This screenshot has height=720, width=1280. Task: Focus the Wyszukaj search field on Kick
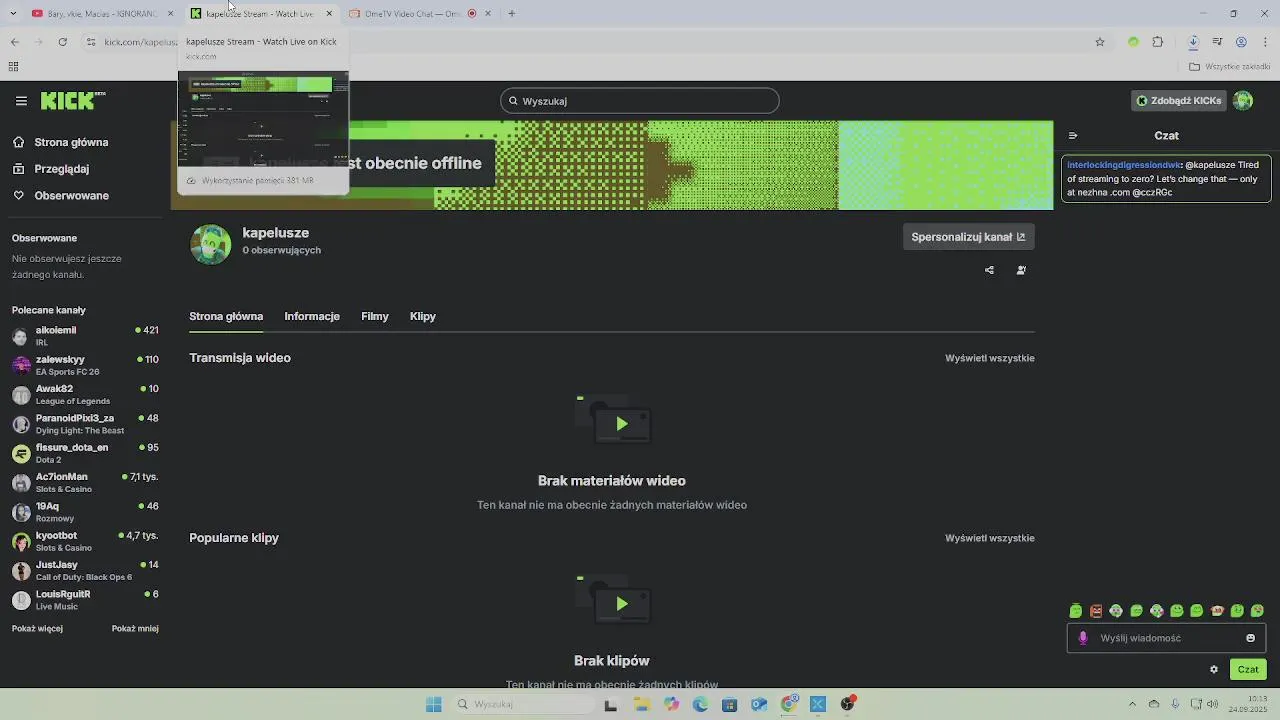pyautogui.click(x=640, y=101)
